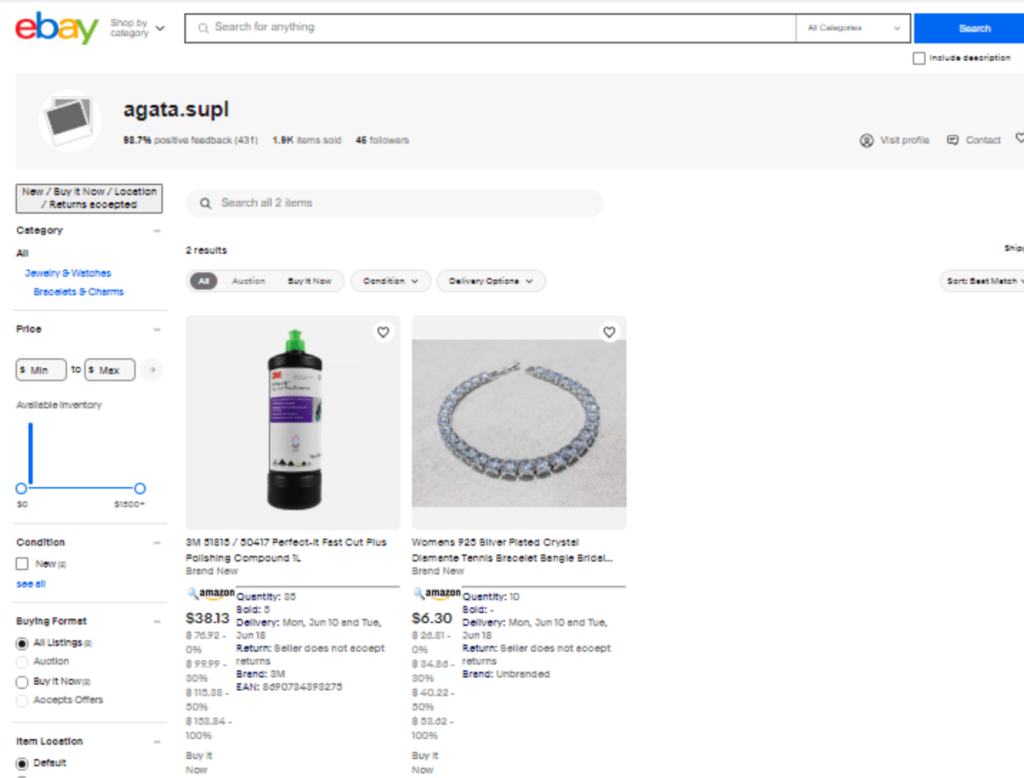
Task: Save 3M Polishing Compound to watchlist heart
Action: click(x=383, y=332)
